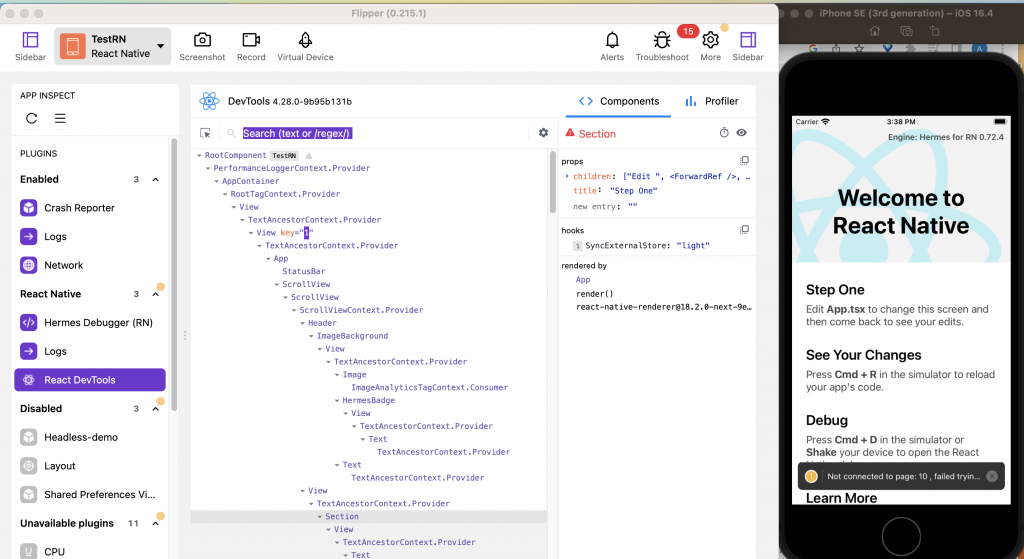Inspect the matching element using eye icon

click(741, 133)
